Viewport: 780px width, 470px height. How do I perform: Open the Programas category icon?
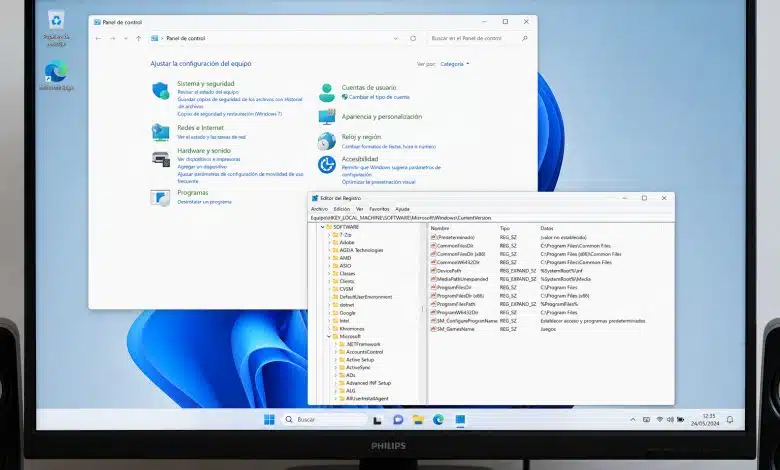(161, 197)
